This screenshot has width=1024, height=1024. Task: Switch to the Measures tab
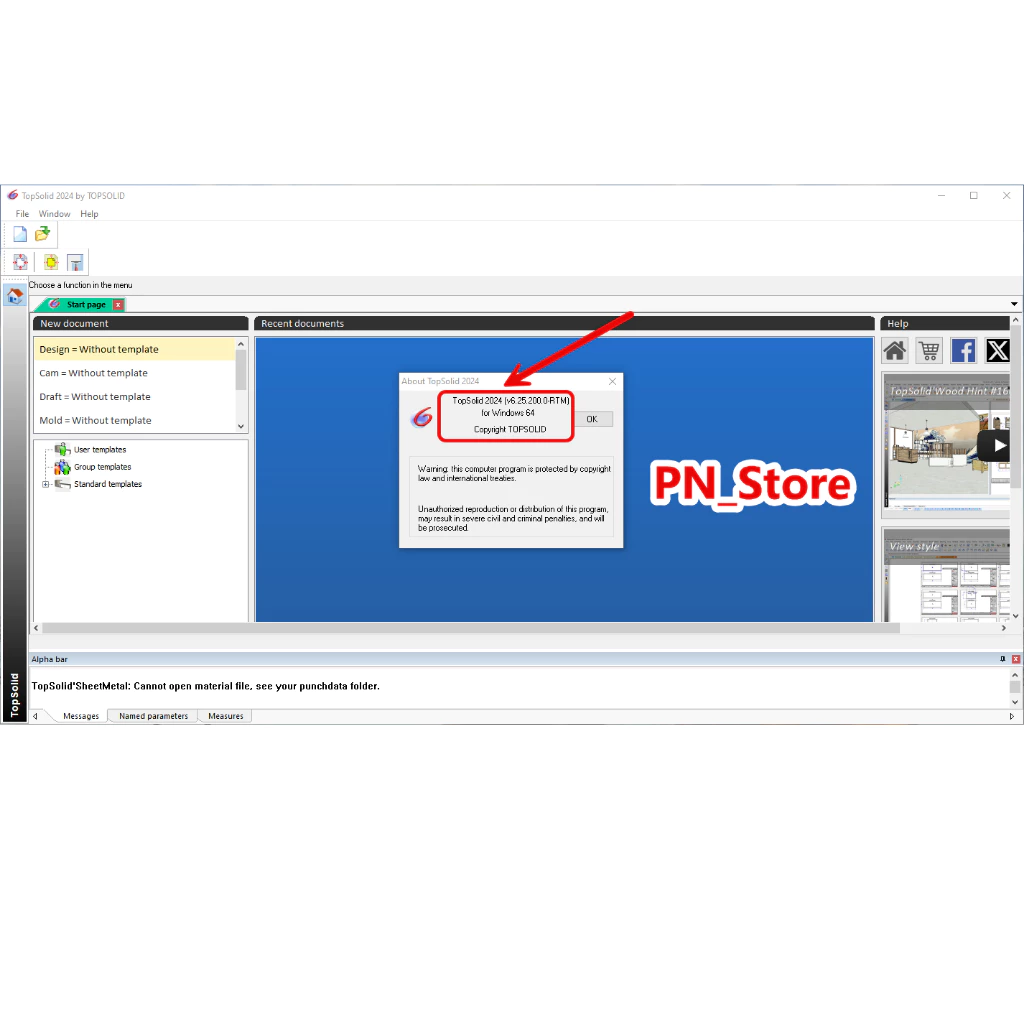point(226,716)
